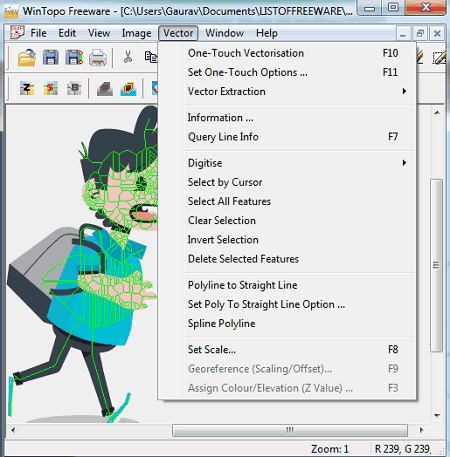This screenshot has width=450, height=457.
Task: Click the dashed-selection pencil icon at far right
Action: pos(439,58)
